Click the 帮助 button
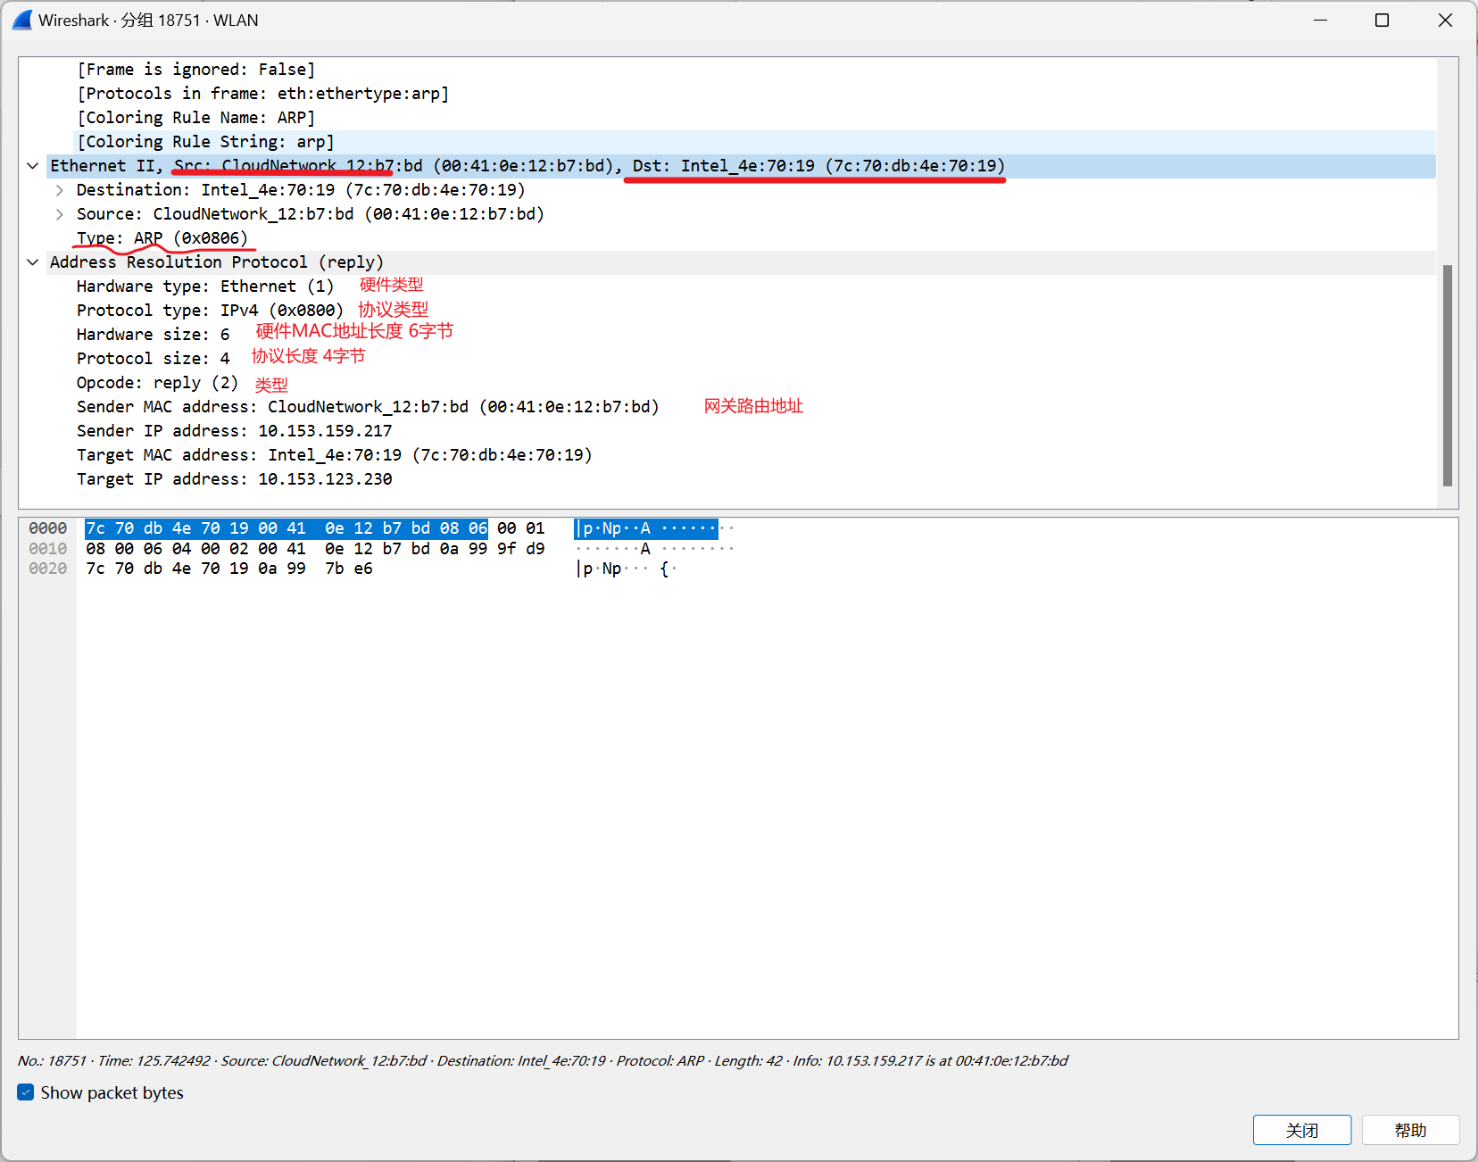This screenshot has width=1478, height=1162. pos(1410,1130)
